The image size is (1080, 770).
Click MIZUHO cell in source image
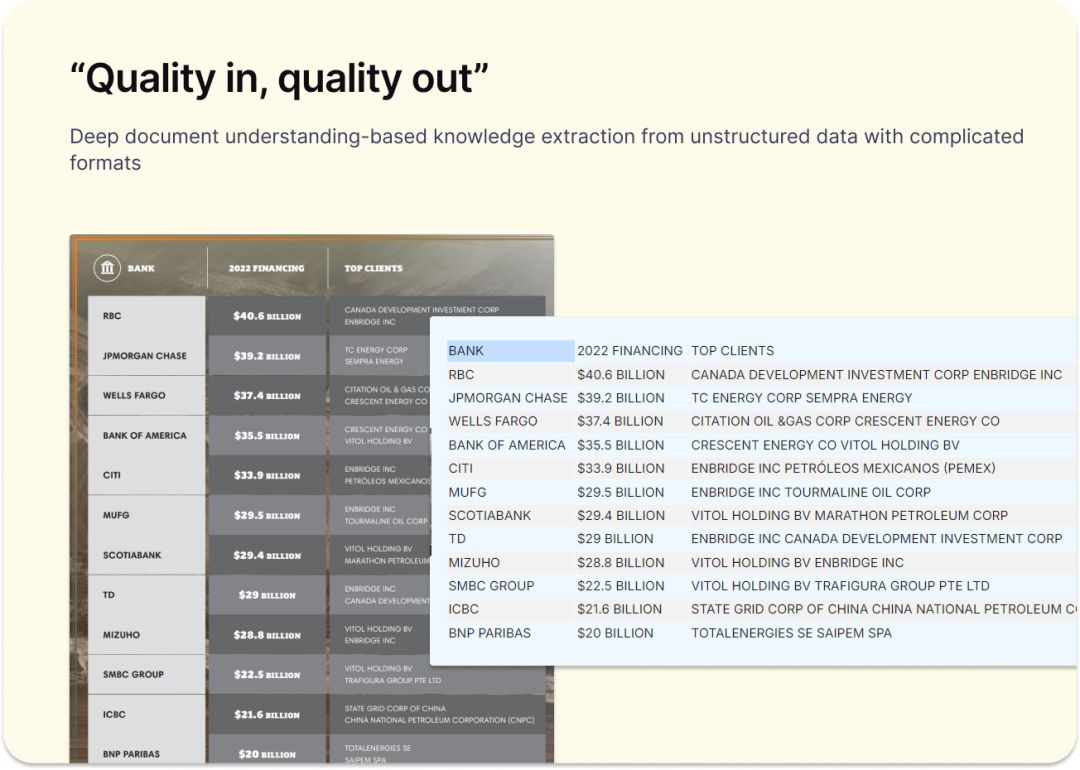click(x=147, y=634)
